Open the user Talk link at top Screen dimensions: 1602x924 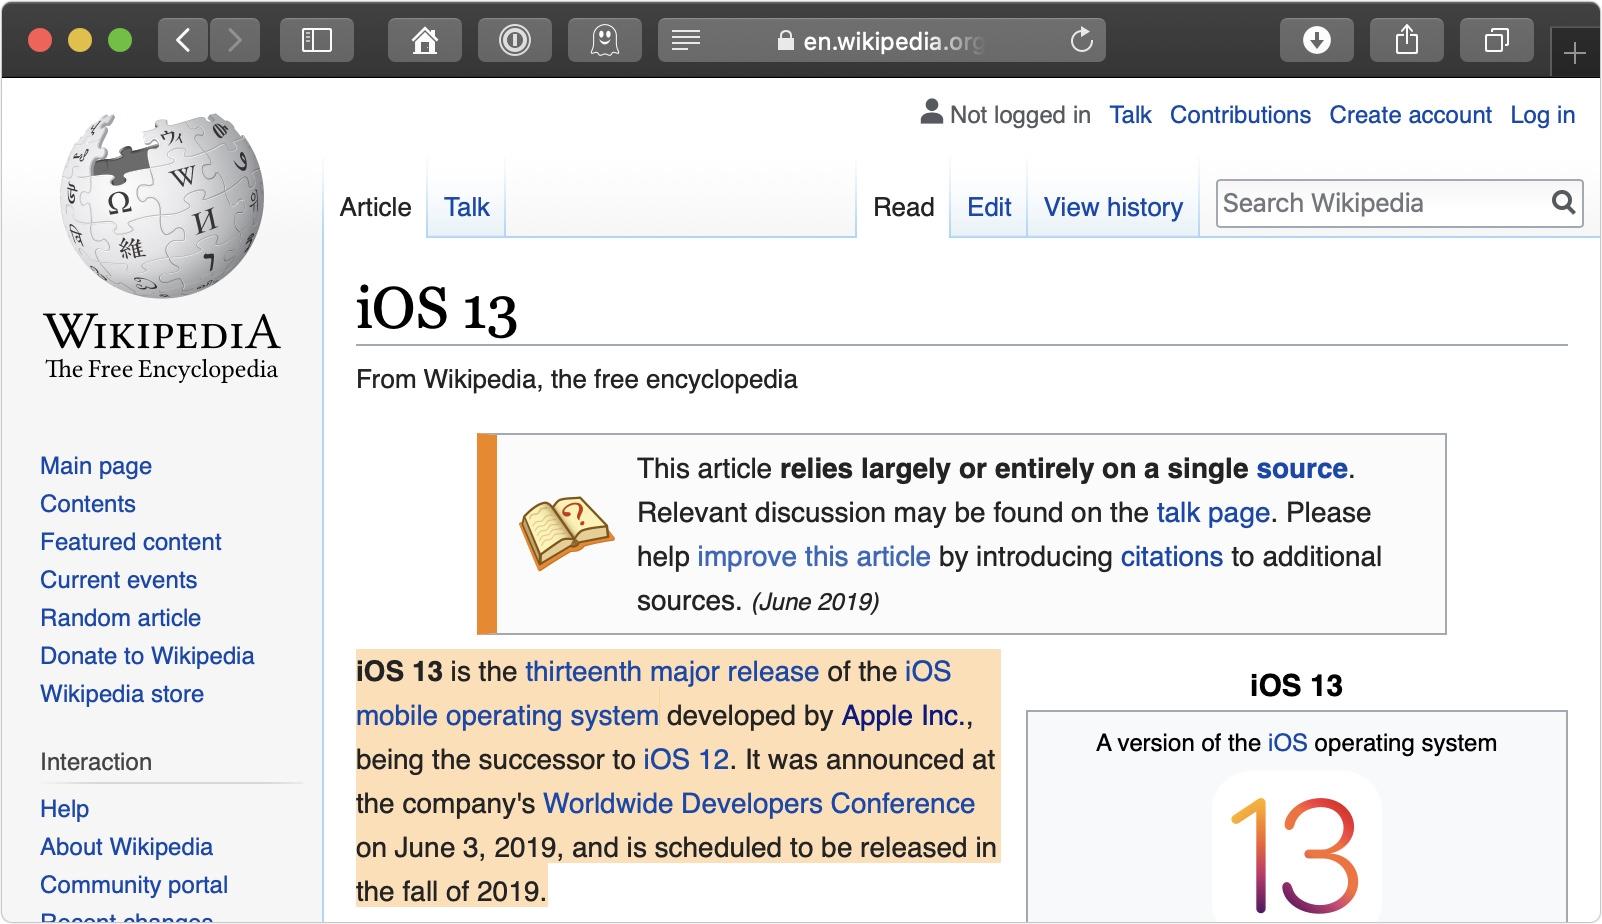click(x=1130, y=115)
